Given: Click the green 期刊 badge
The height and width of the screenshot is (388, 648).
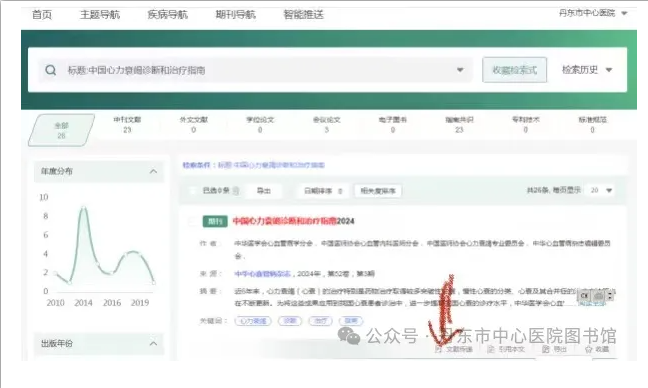Looking at the screenshot, I should (x=215, y=221).
